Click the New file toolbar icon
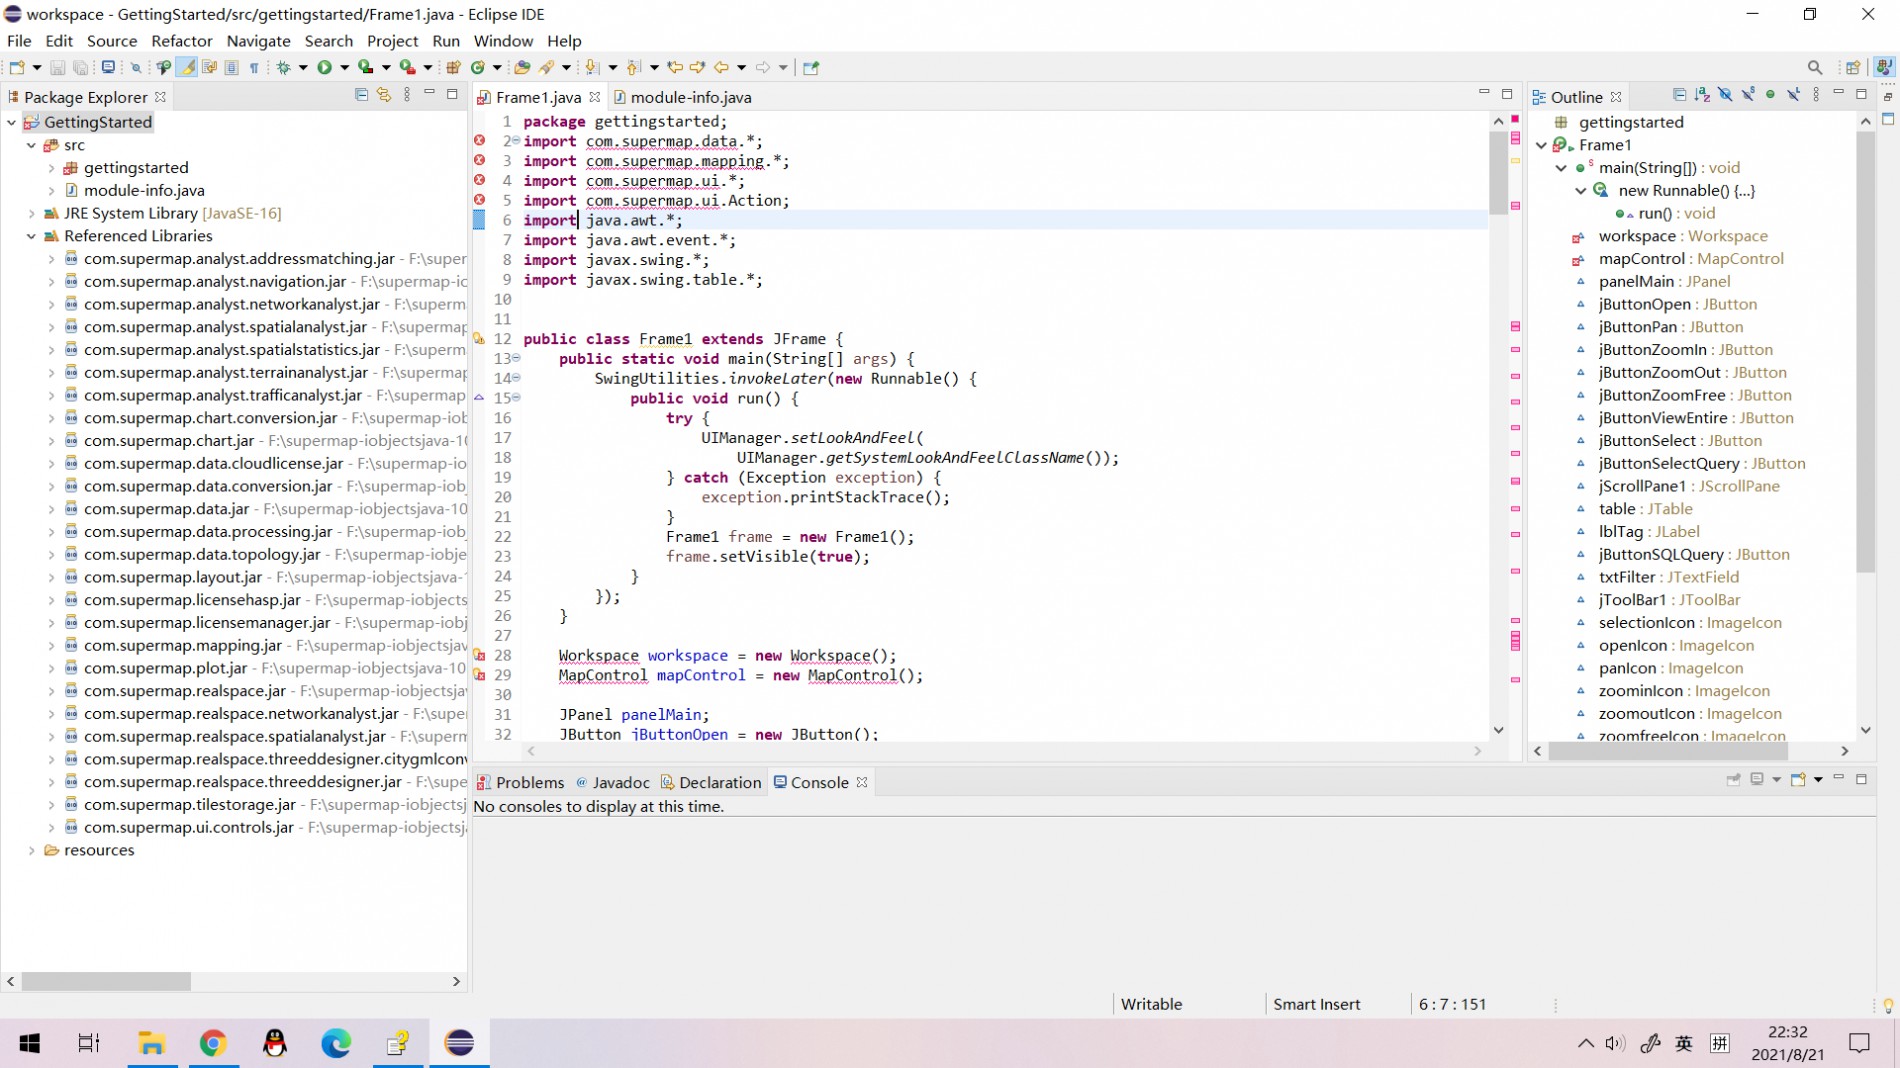Viewport: 1900px width, 1068px height. click(x=17, y=68)
